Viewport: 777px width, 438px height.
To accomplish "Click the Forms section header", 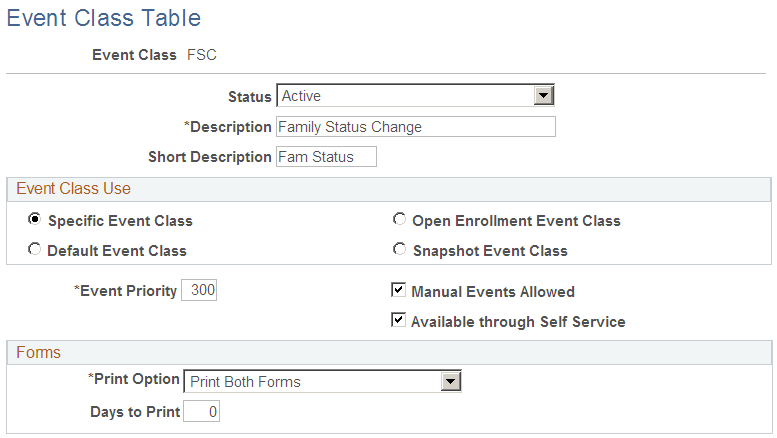I will pos(38,352).
